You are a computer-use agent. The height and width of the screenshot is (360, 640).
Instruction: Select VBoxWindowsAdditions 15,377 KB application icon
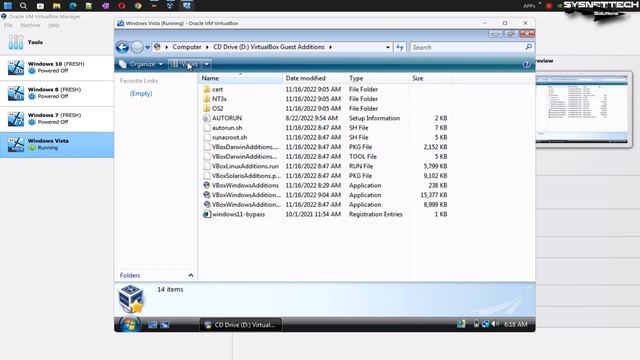pos(207,195)
